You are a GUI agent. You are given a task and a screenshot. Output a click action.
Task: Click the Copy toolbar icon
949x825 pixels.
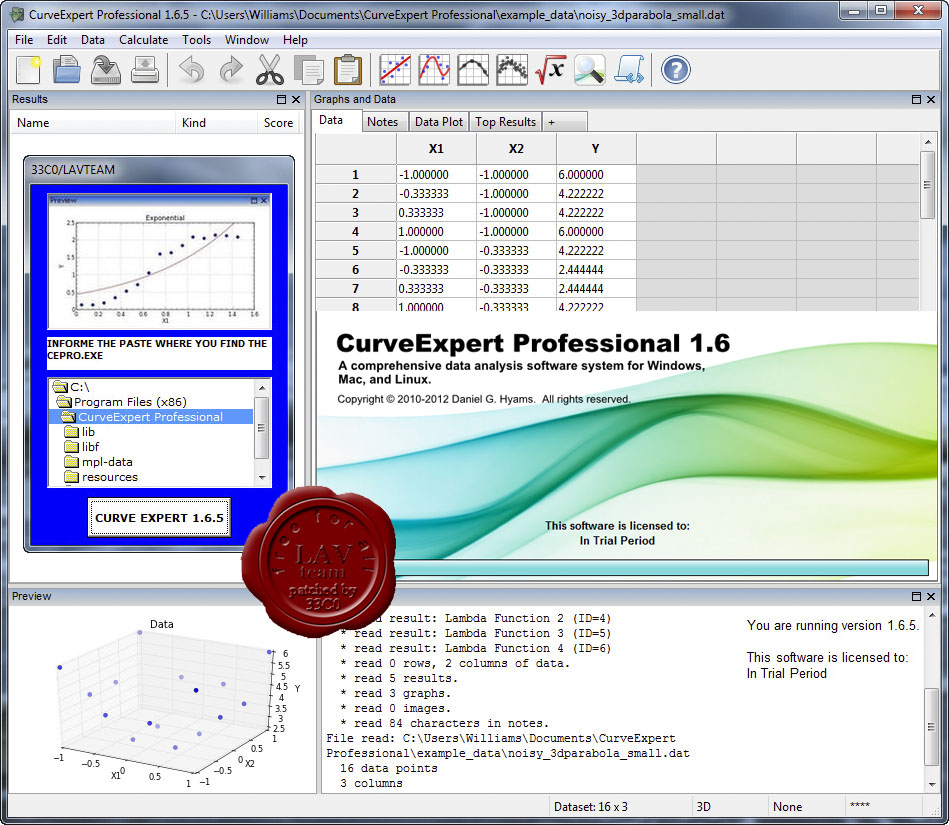click(309, 70)
